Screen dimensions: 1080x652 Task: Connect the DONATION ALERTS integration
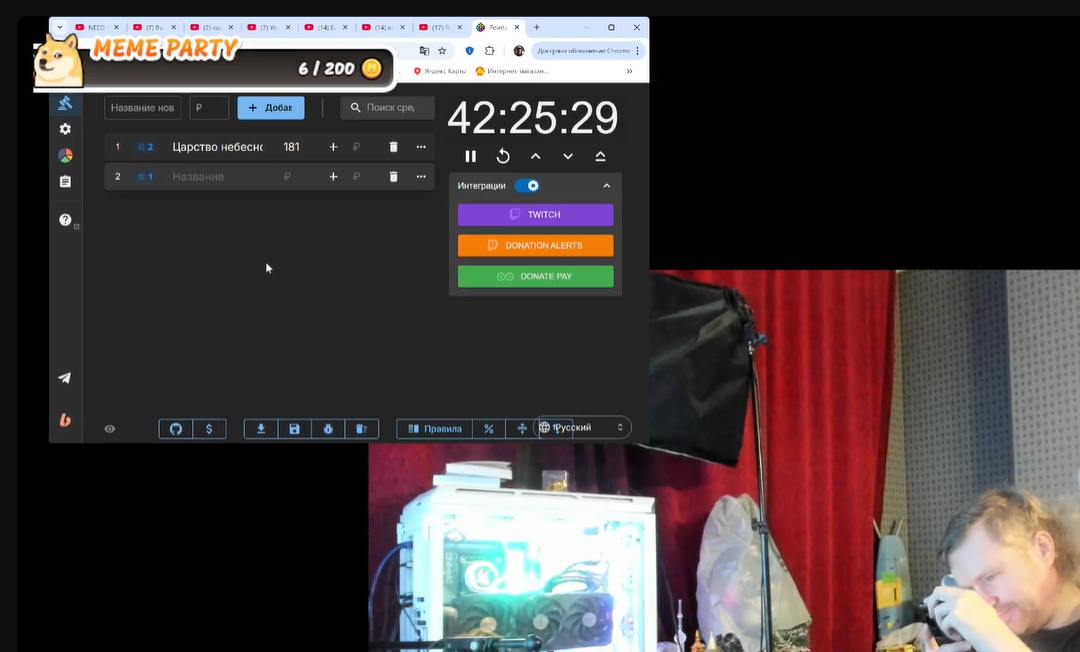point(535,246)
